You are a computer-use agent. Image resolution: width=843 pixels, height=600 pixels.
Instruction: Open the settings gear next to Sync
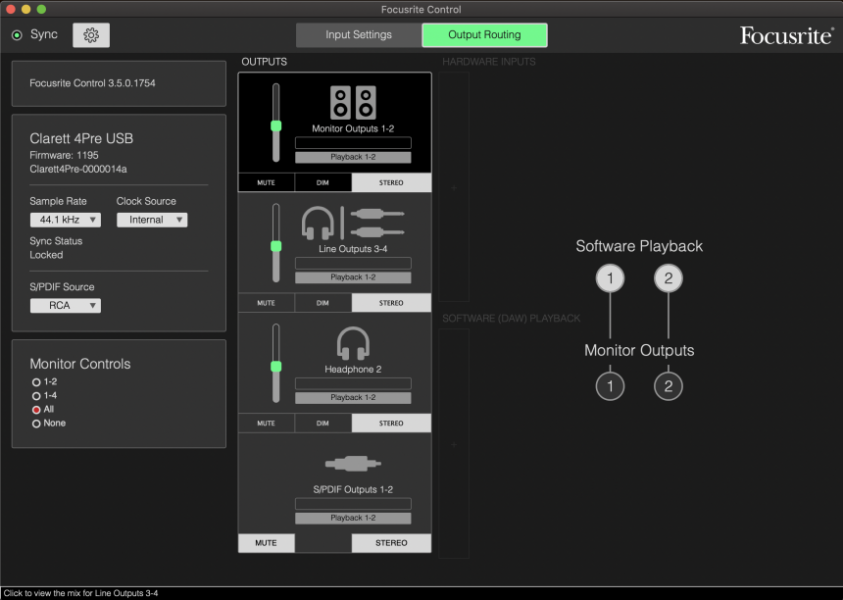click(91, 34)
